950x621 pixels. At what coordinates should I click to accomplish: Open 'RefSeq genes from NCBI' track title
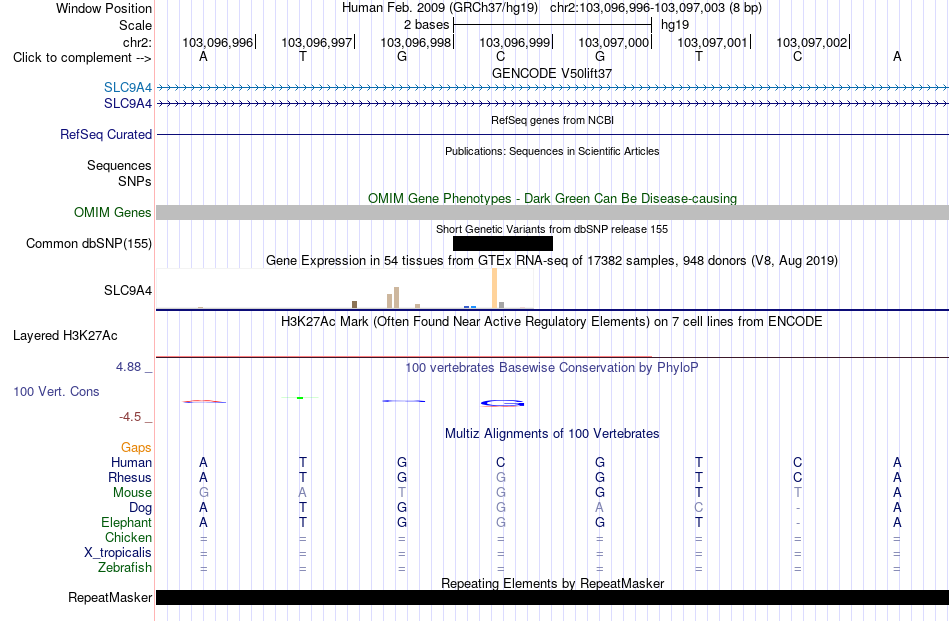(552, 121)
